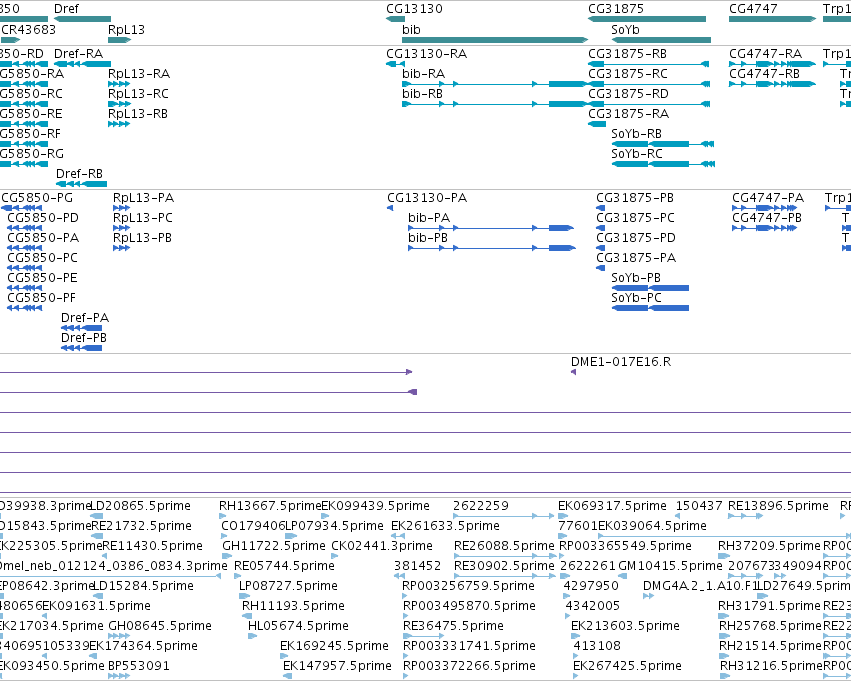Click the DME1-017E16.R clone label

pyautogui.click(x=621, y=362)
